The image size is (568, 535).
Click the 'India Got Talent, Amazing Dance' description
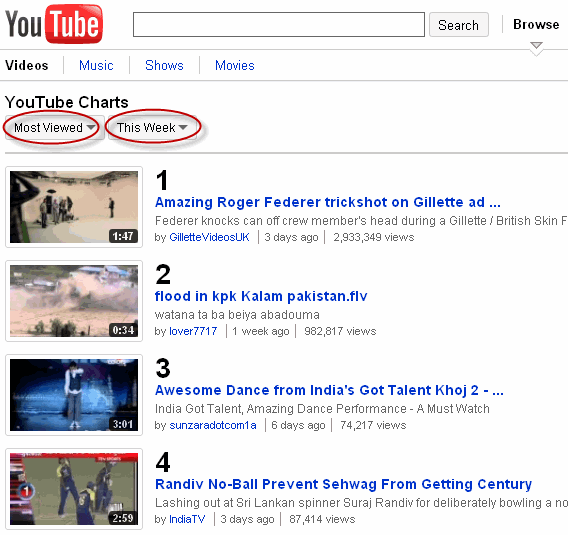[322, 409]
